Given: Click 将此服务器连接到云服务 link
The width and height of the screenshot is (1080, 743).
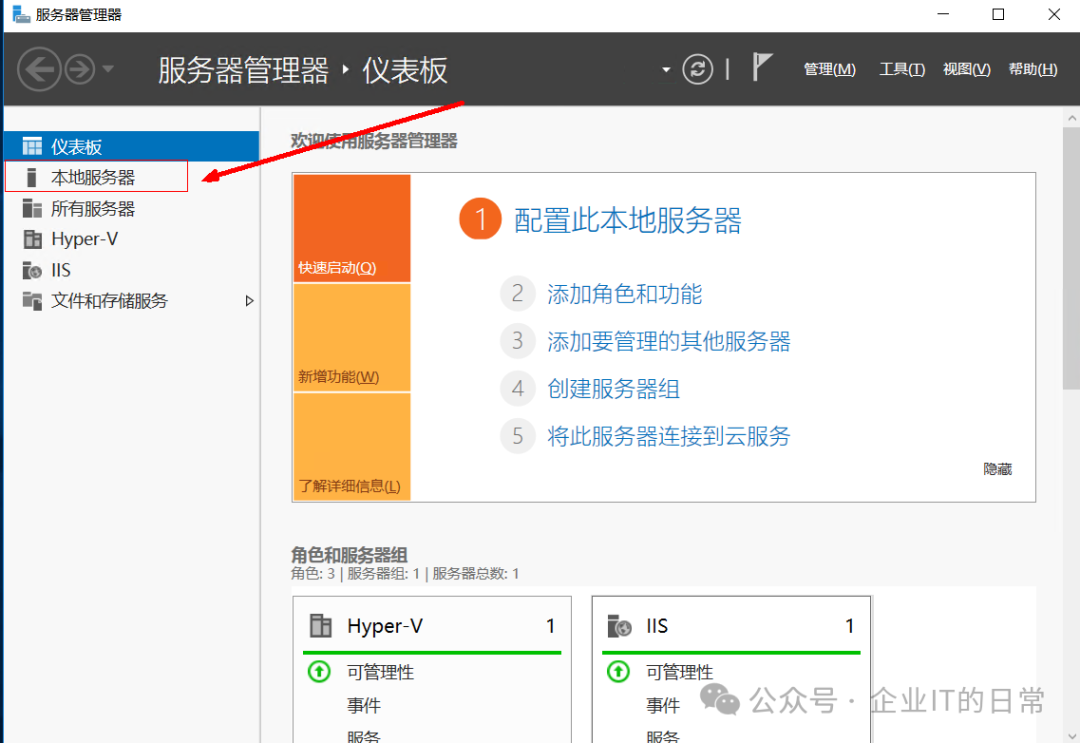Looking at the screenshot, I should coord(669,436).
